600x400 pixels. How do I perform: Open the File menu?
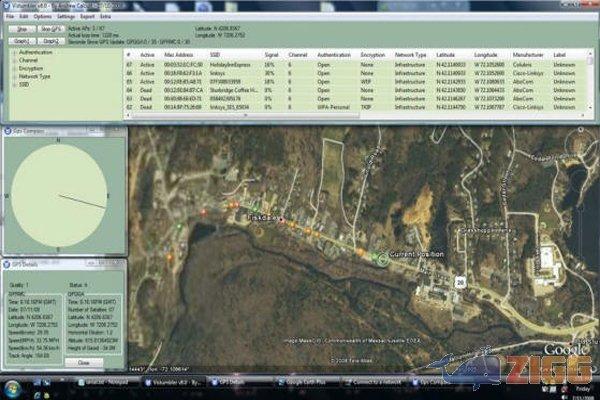[x=8, y=17]
